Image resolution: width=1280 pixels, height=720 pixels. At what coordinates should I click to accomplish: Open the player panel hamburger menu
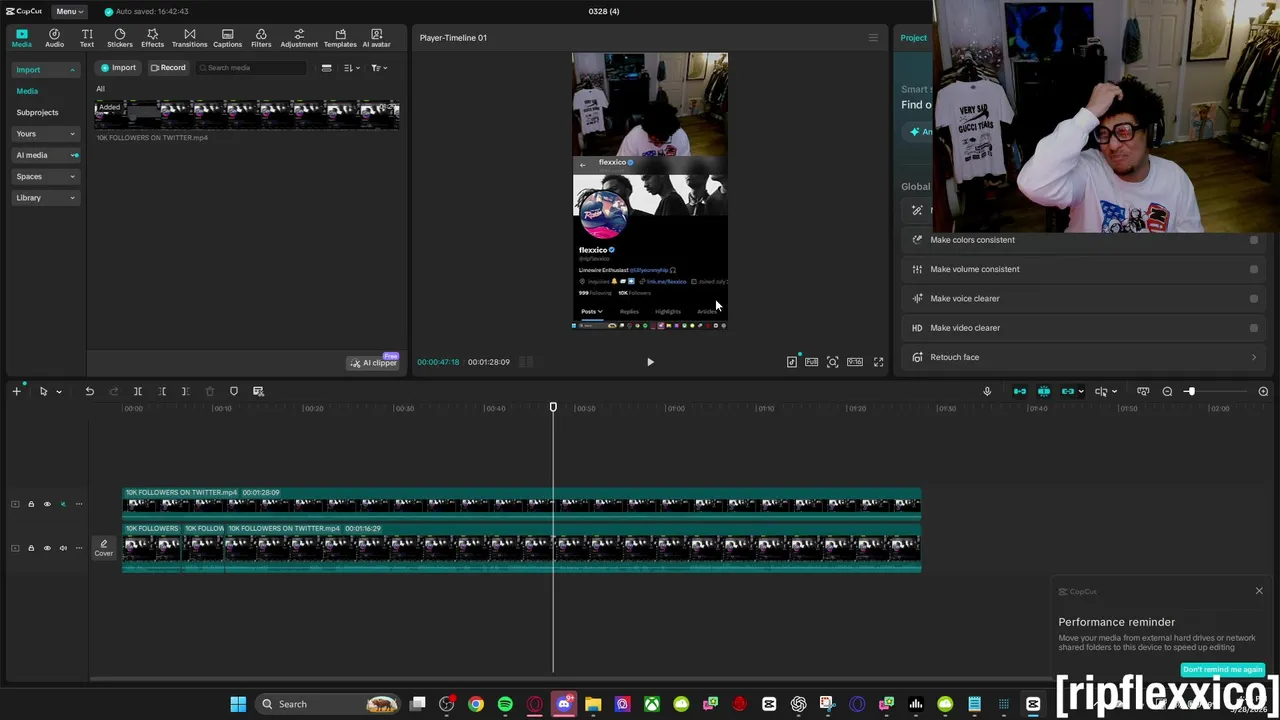point(873,38)
